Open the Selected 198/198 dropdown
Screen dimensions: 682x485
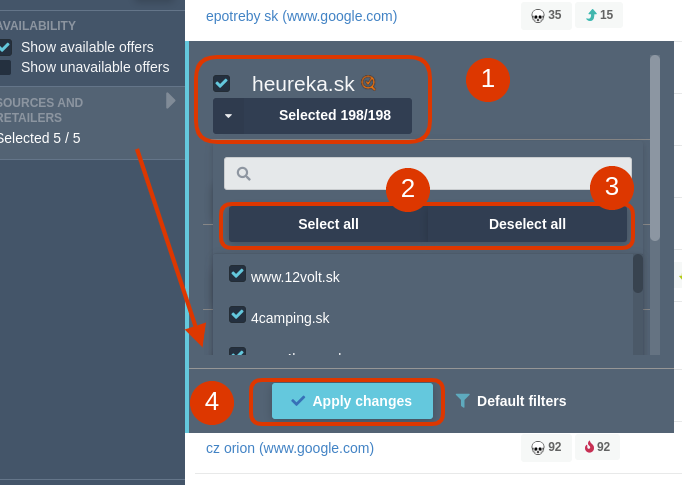point(312,116)
